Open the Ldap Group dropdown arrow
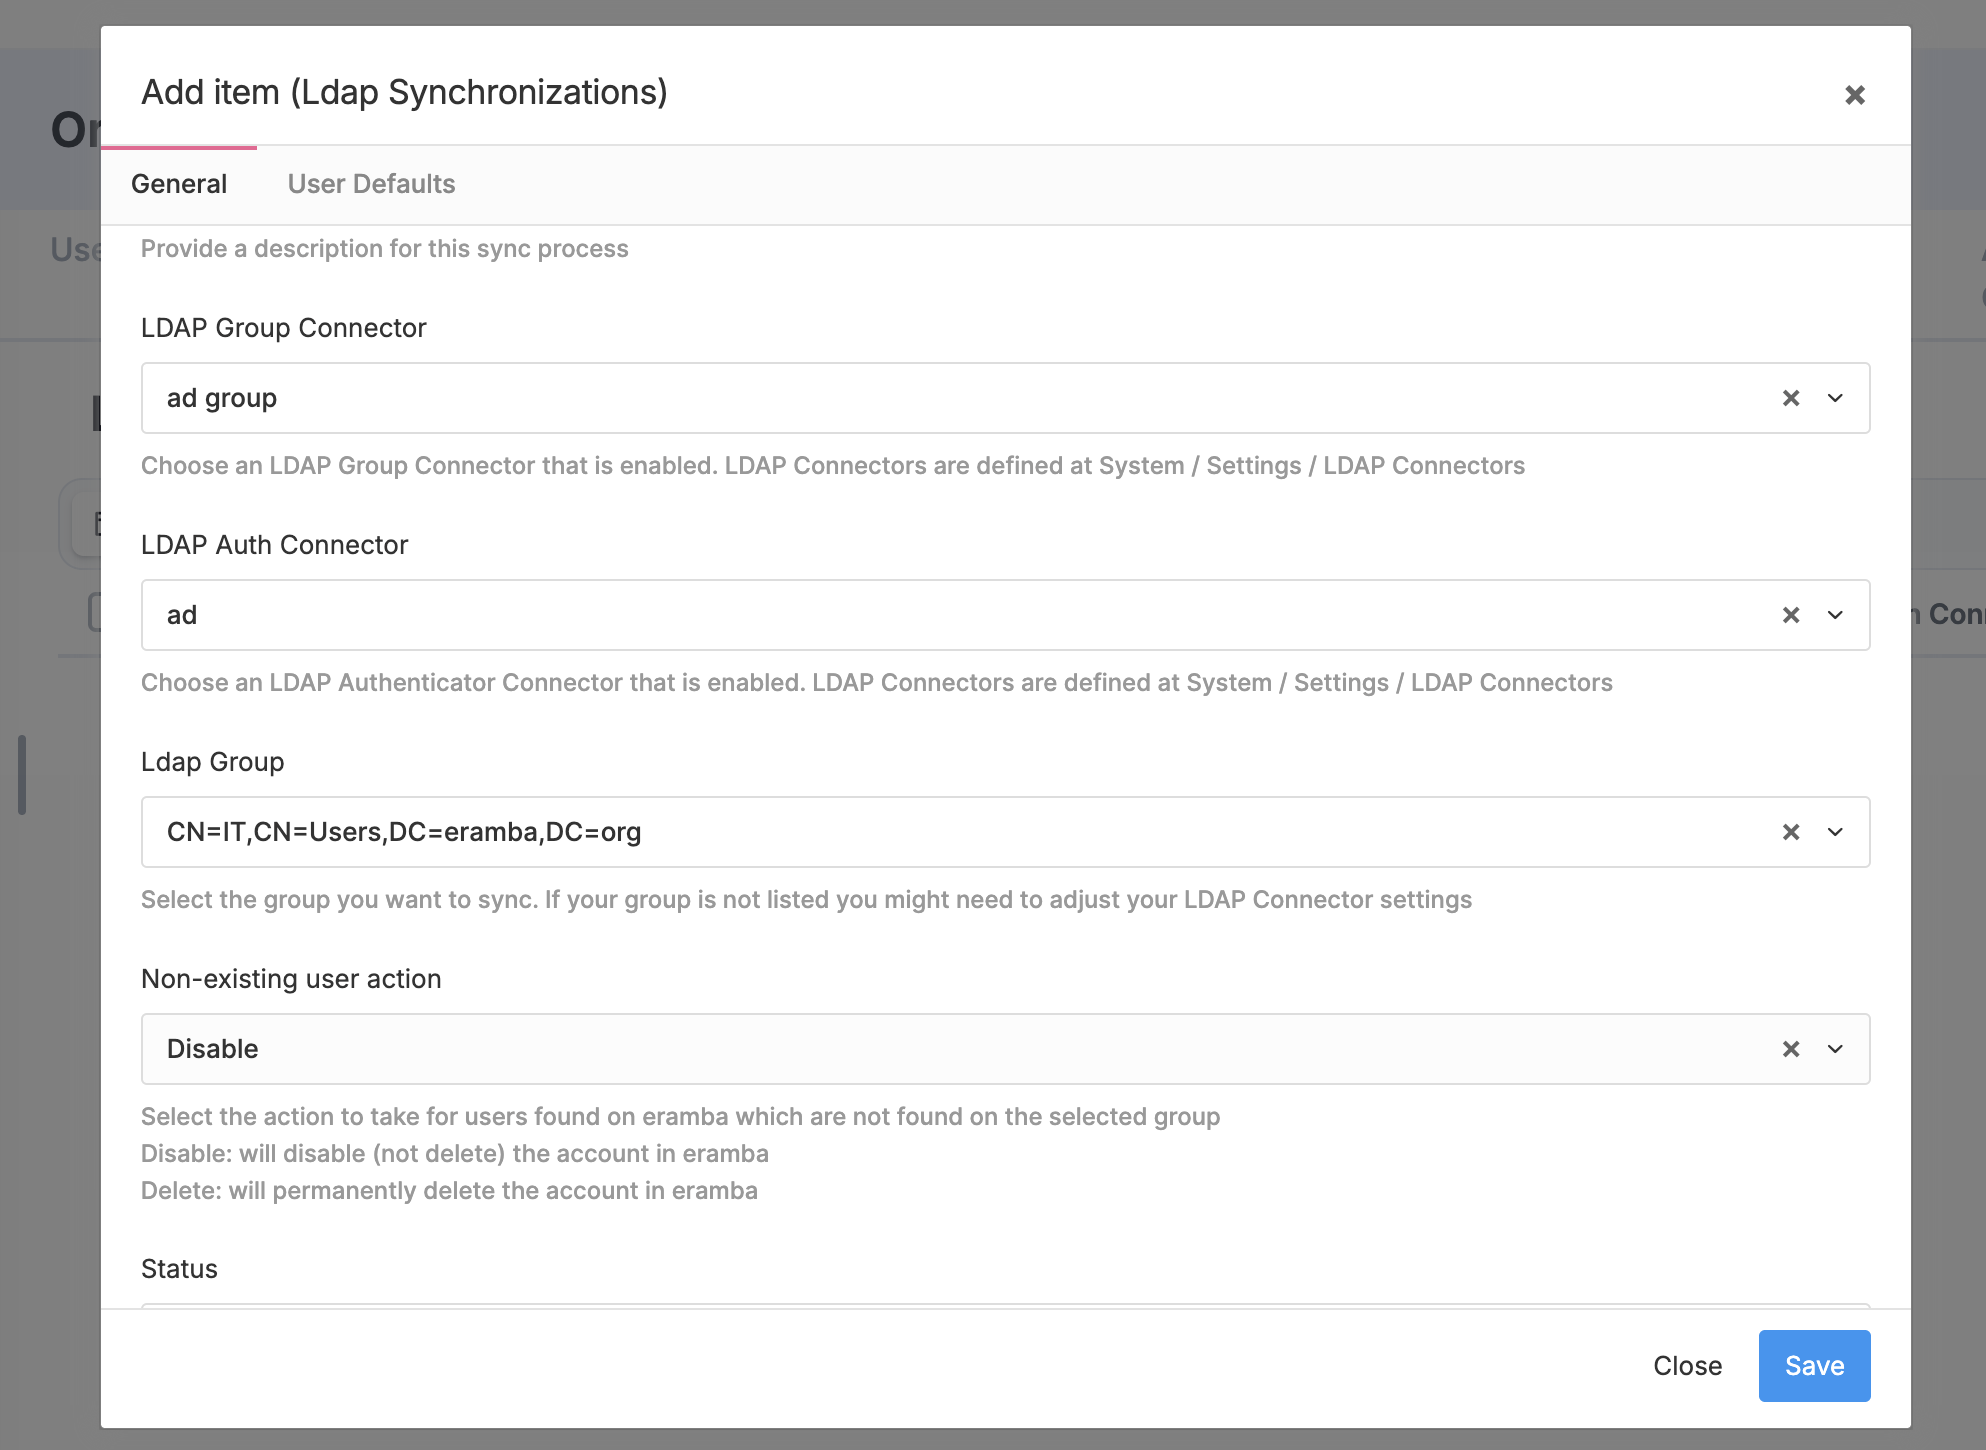 tap(1835, 832)
